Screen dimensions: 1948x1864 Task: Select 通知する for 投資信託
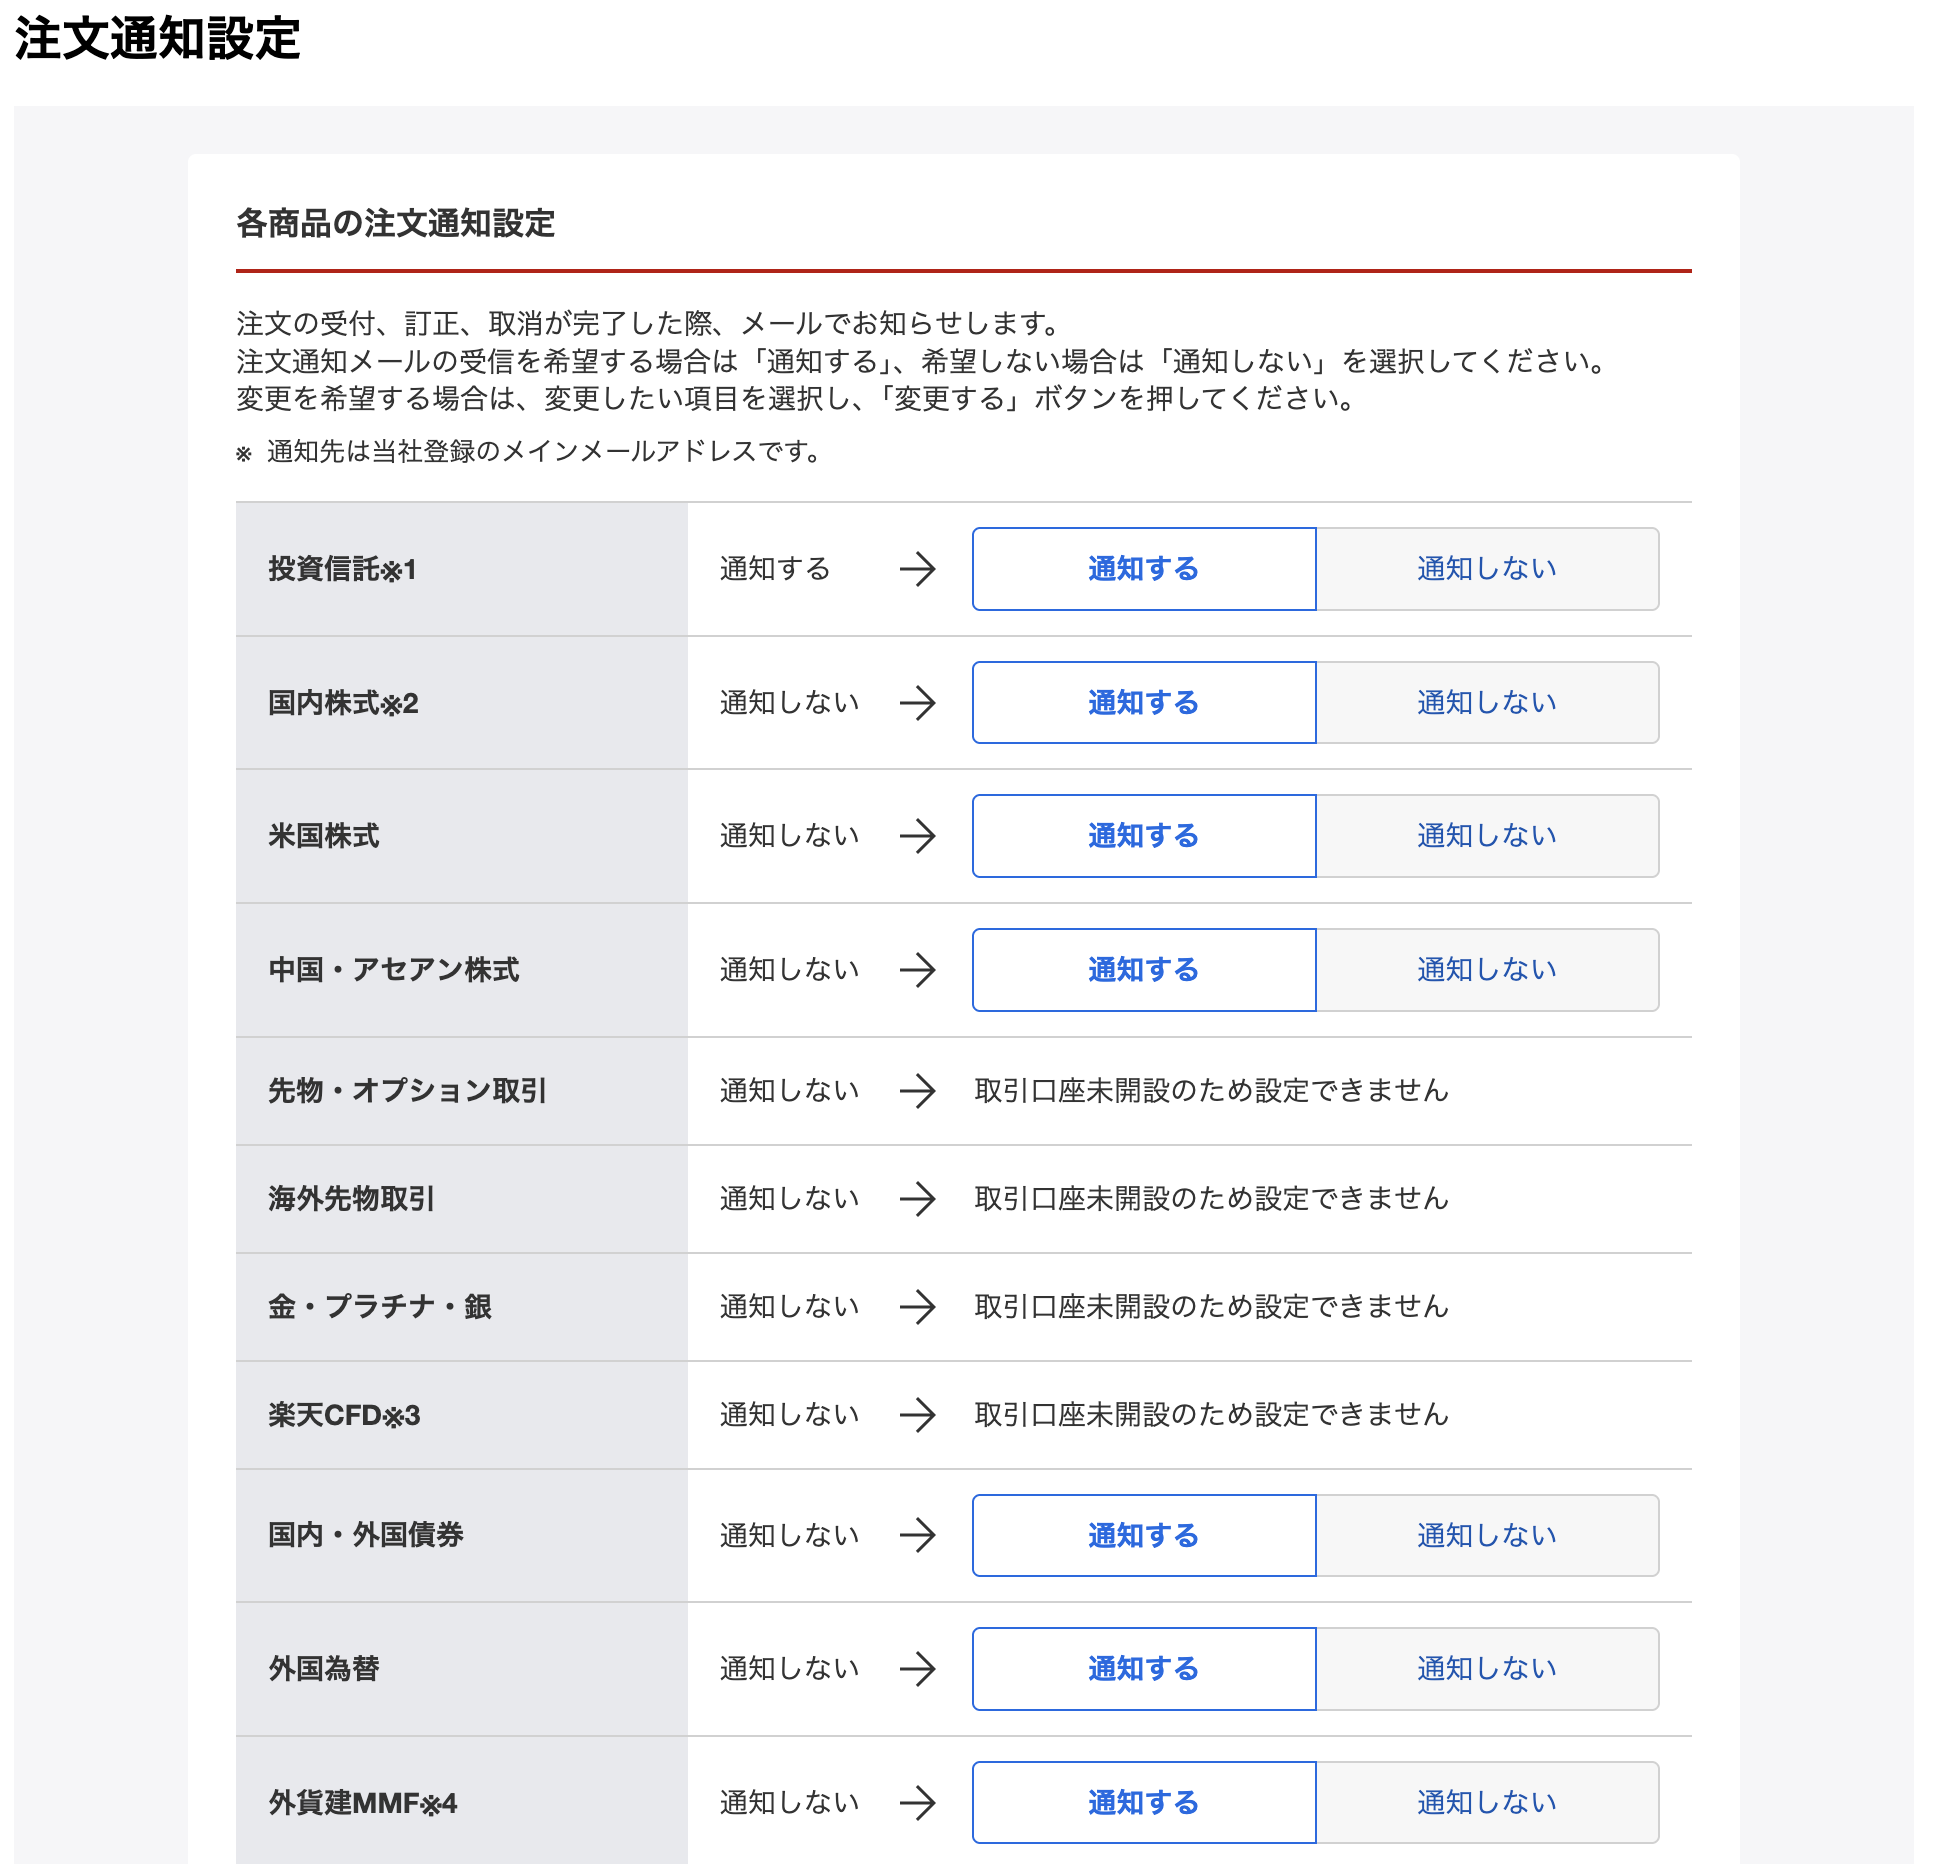coord(1144,569)
